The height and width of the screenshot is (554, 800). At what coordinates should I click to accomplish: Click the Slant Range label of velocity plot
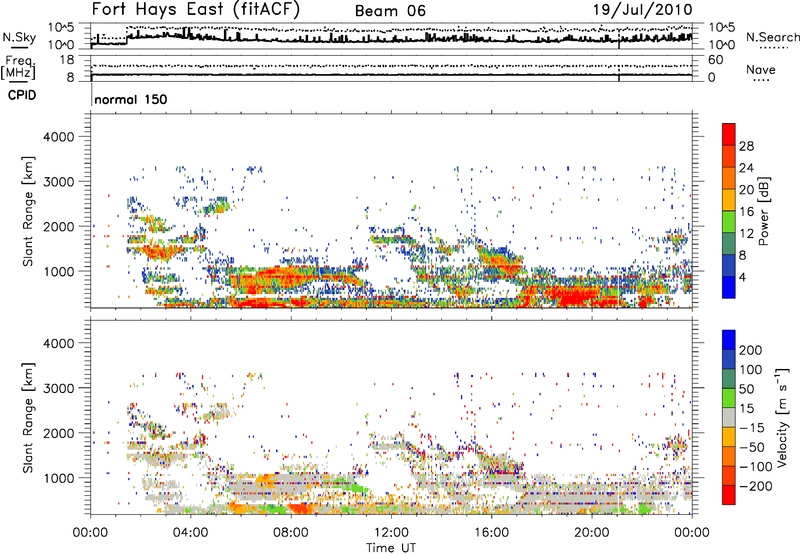28,417
